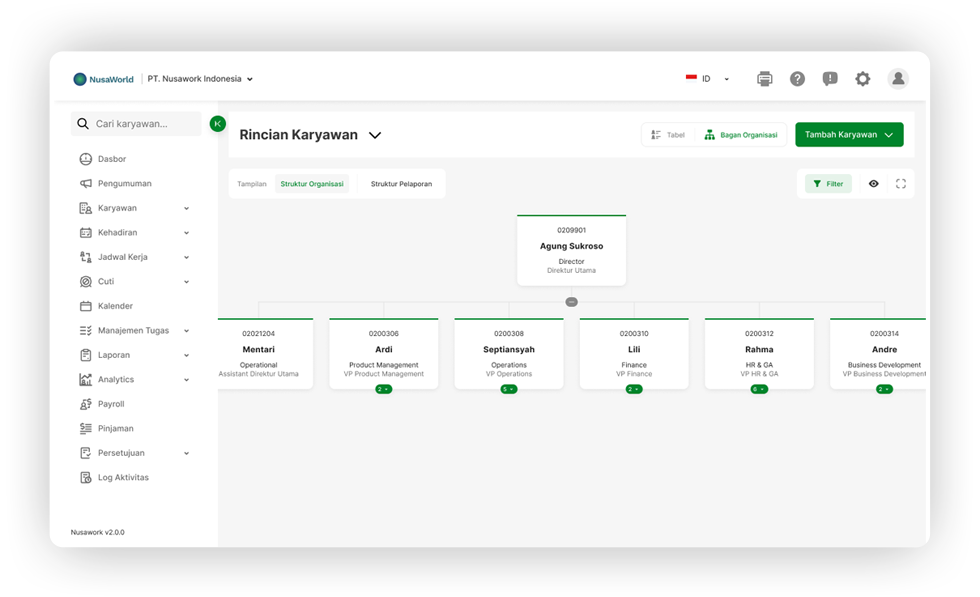Toggle the eye visibility icon
The image size is (980, 597).
(x=874, y=184)
